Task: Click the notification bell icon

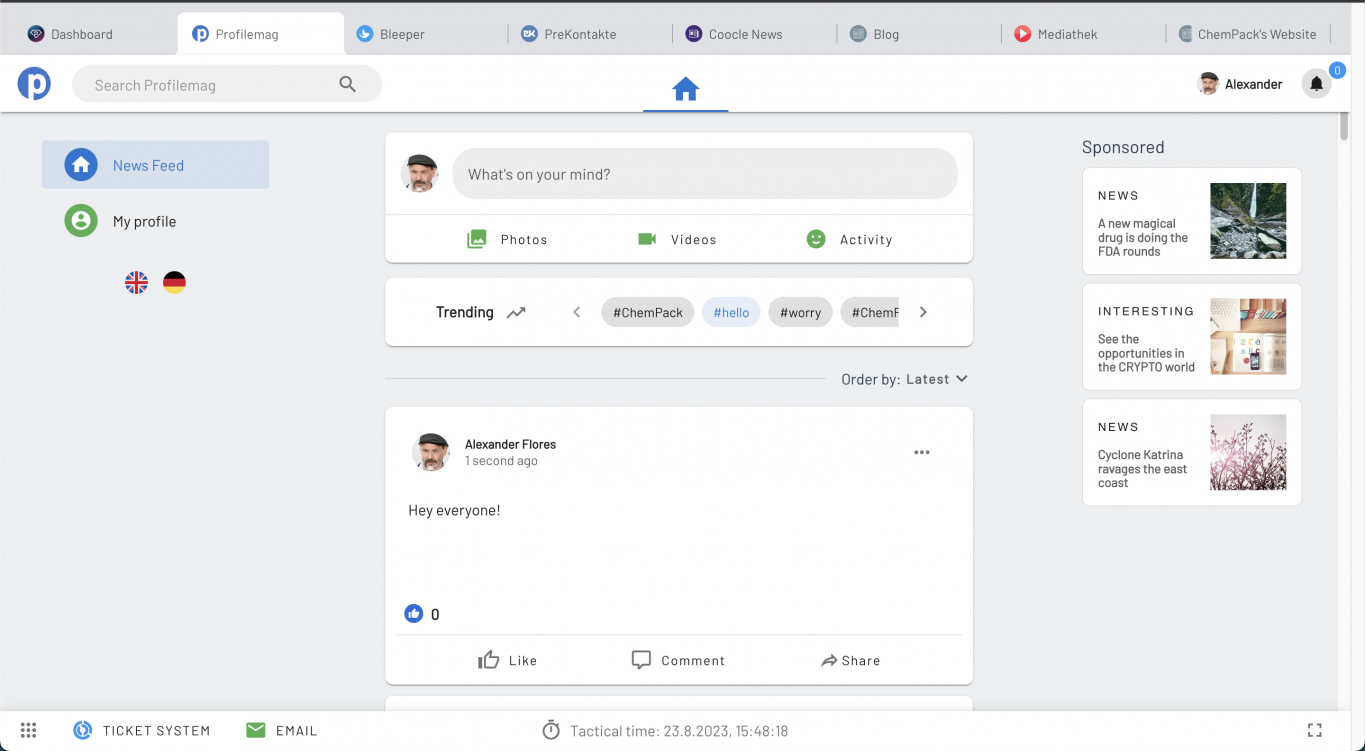Action: tap(1316, 84)
